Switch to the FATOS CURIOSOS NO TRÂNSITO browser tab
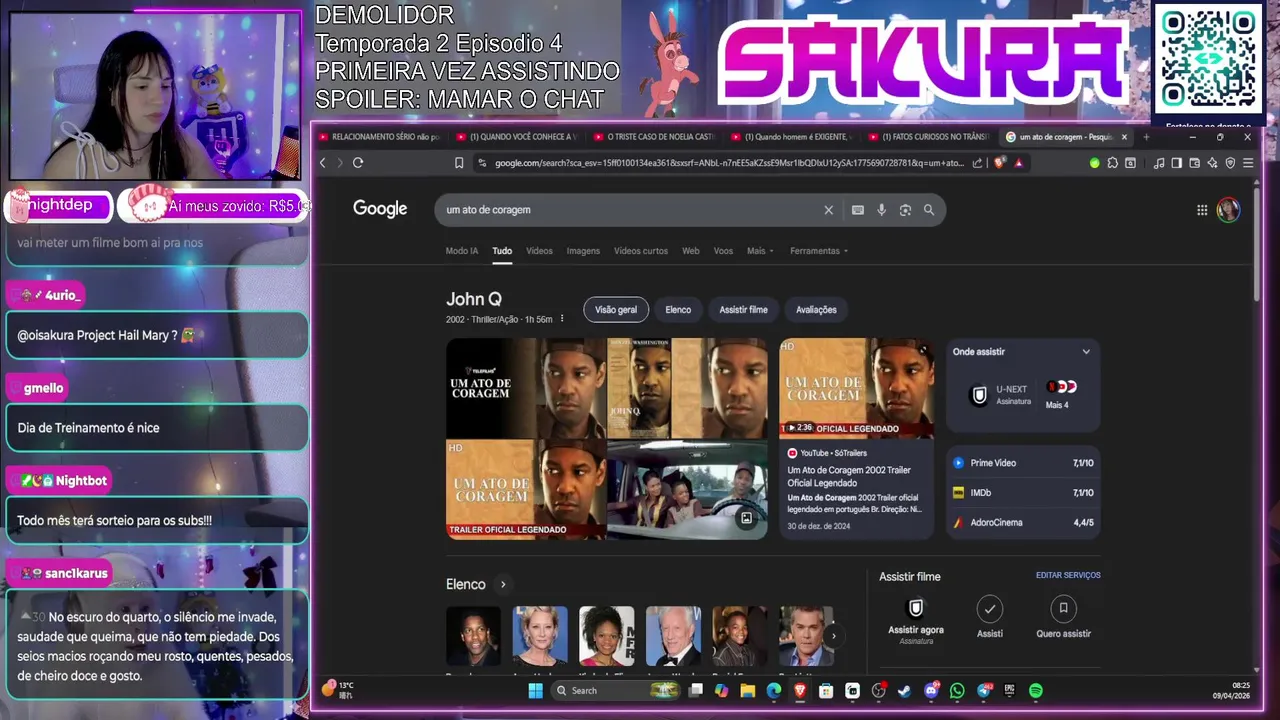Image resolution: width=1280 pixels, height=720 pixels. click(x=928, y=137)
